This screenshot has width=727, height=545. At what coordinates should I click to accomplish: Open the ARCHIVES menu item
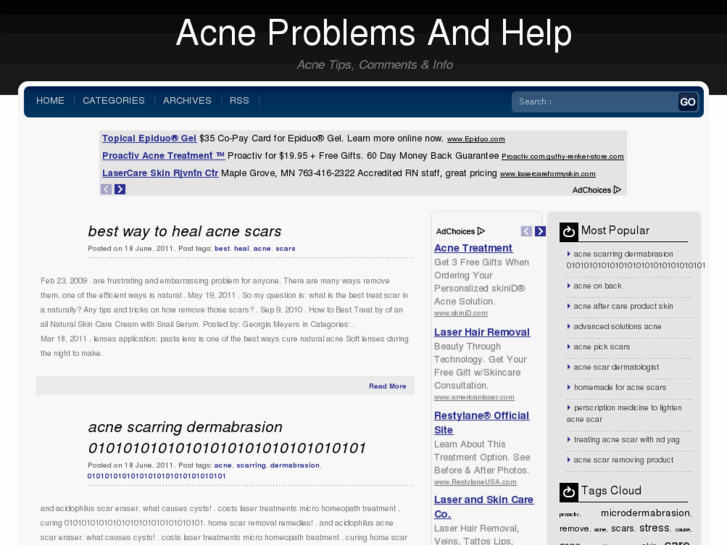[187, 101]
